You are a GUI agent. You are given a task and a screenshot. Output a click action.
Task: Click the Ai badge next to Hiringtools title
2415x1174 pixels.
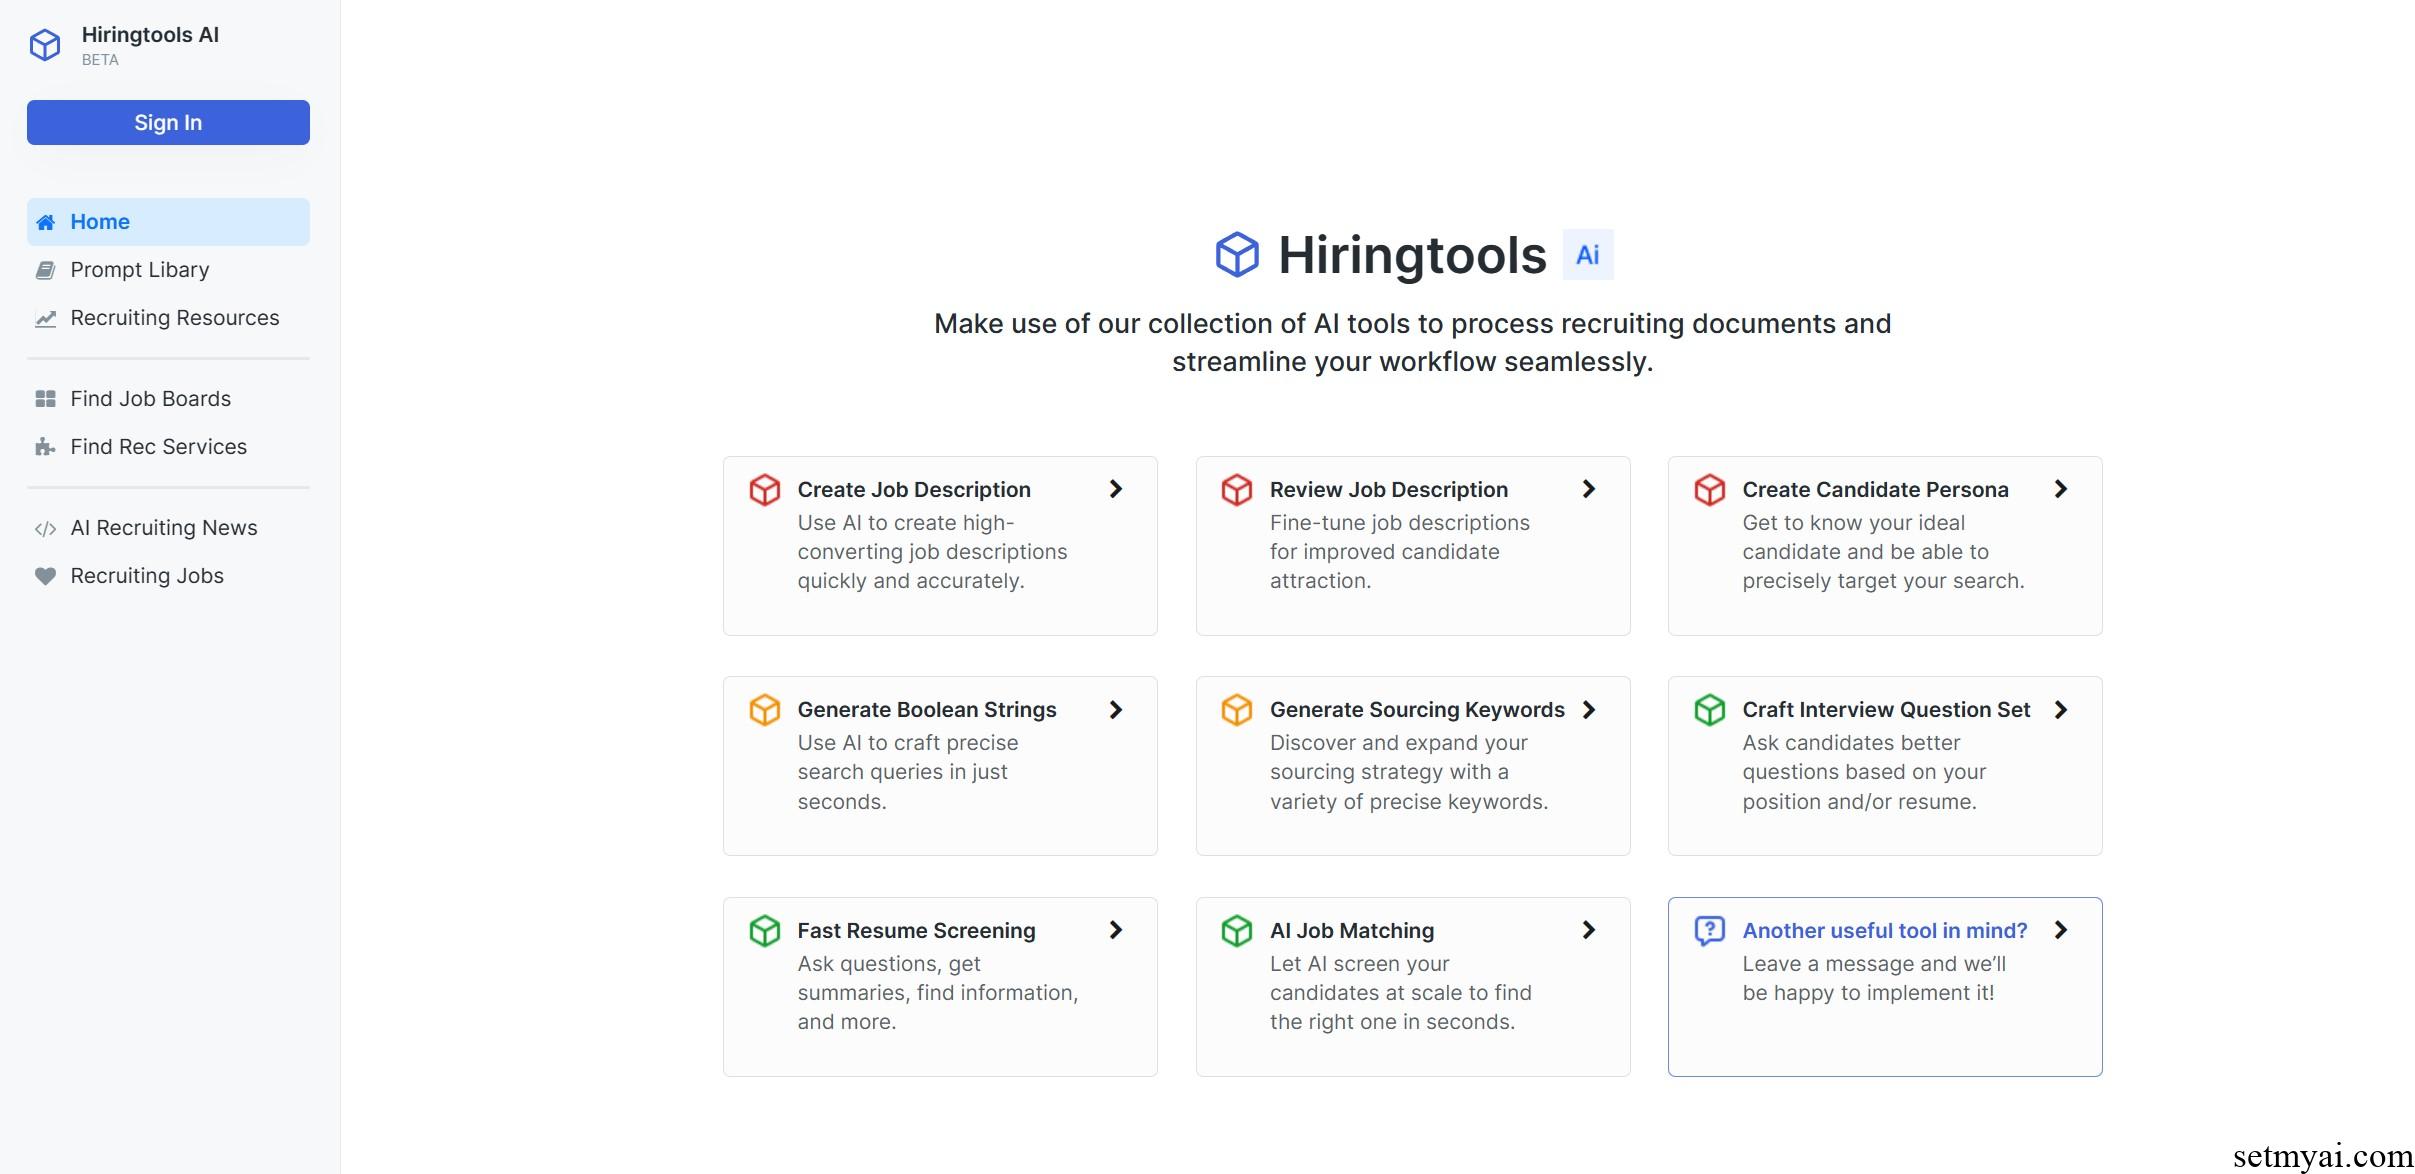[1588, 255]
